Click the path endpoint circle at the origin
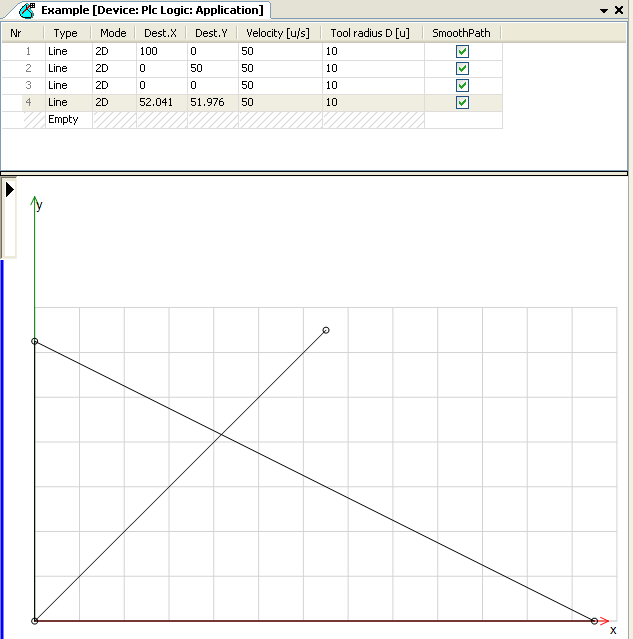The image size is (633, 639). 35,621
